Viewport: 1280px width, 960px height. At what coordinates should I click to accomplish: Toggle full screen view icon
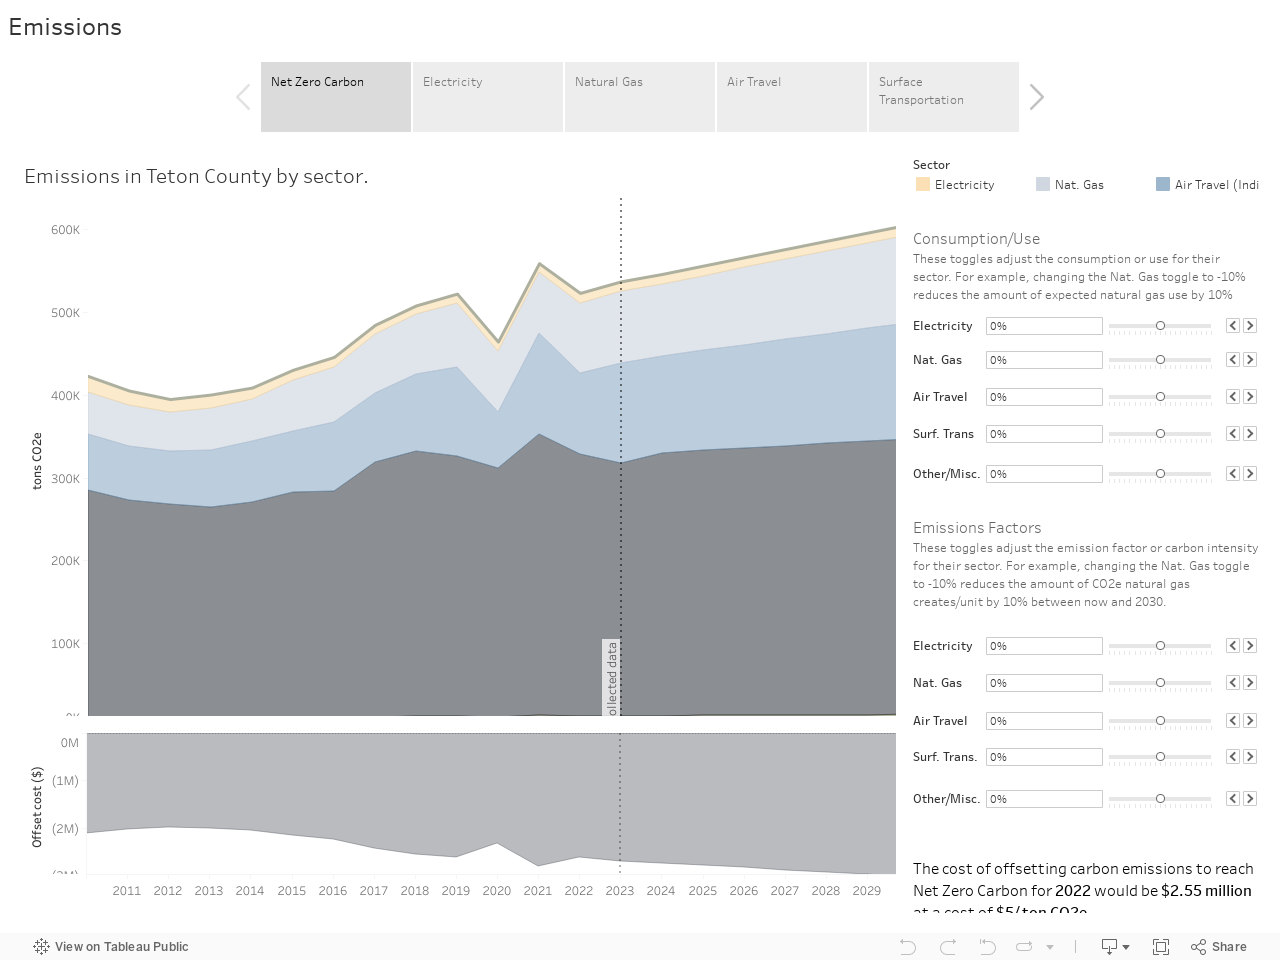click(x=1161, y=947)
